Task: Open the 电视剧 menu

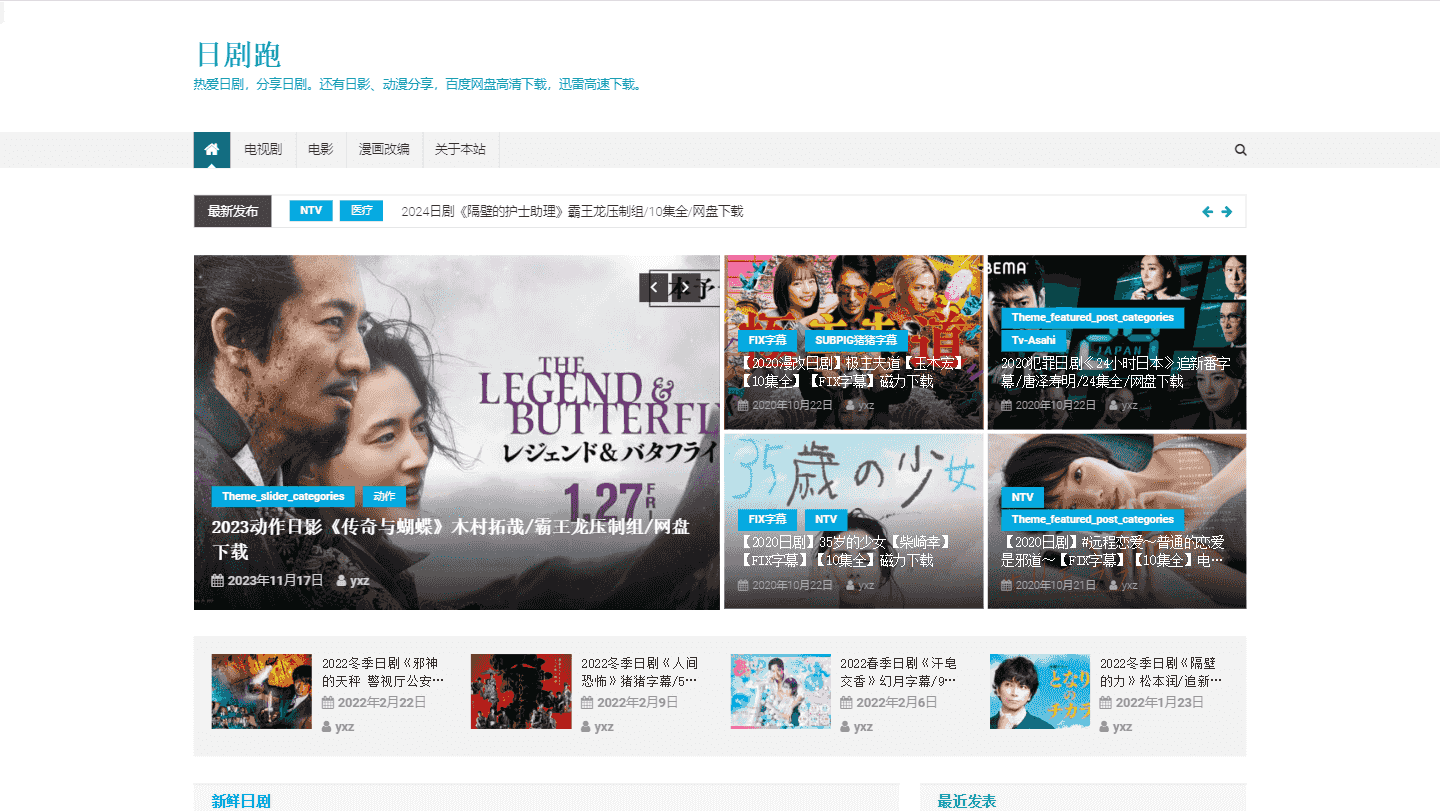Action: pos(263,150)
